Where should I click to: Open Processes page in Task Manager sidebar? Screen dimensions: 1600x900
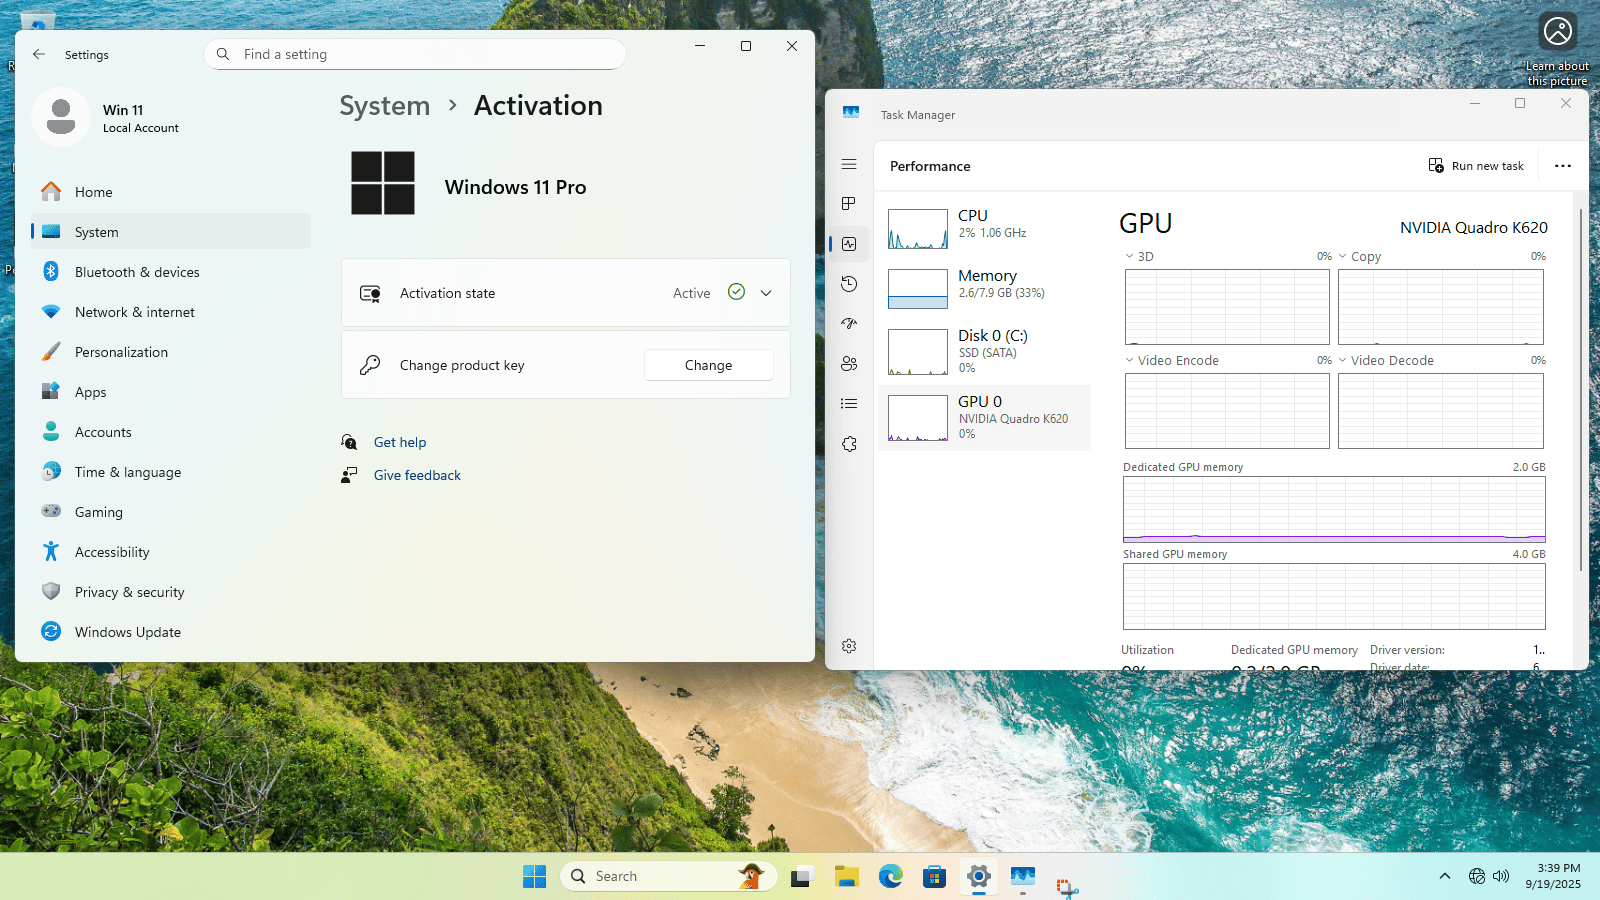tap(849, 204)
